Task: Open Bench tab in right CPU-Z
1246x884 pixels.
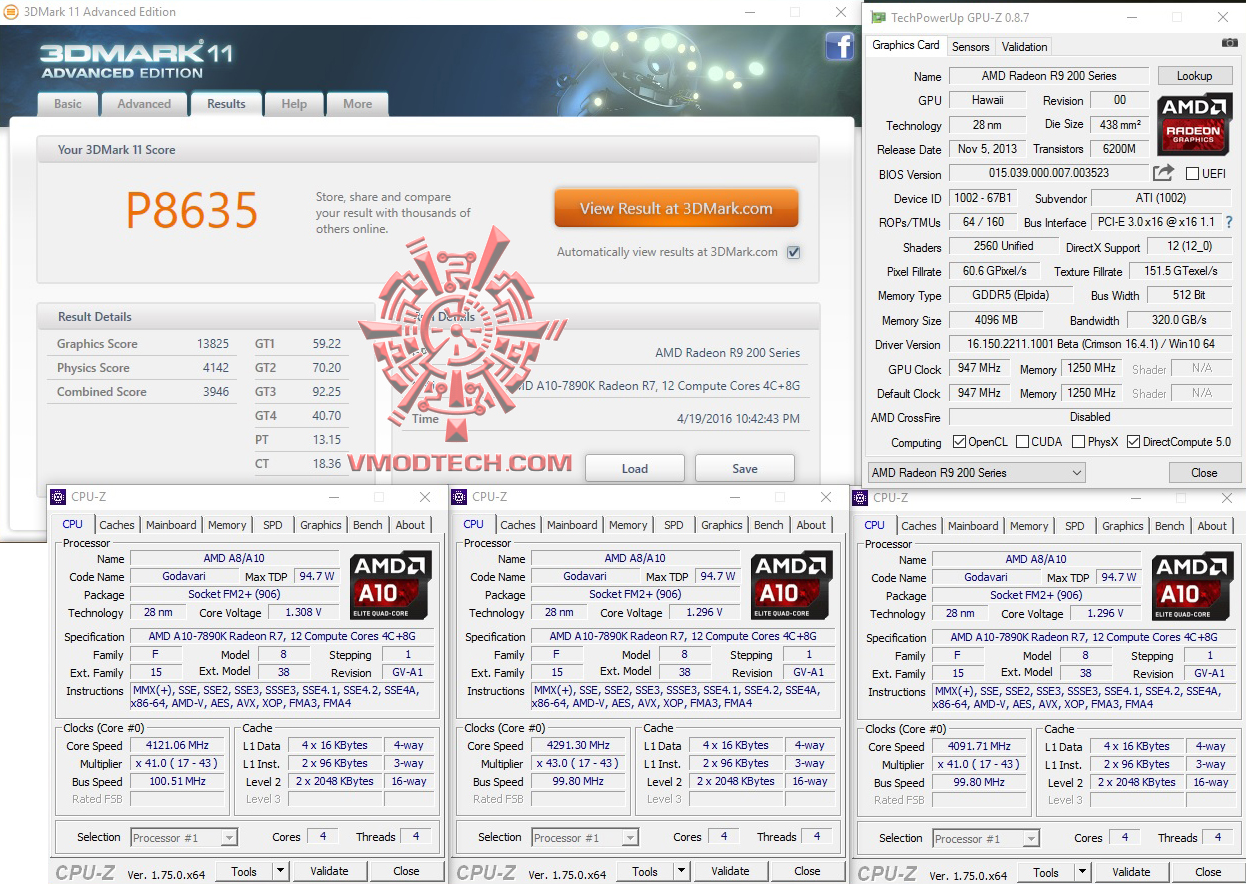Action: [1170, 526]
